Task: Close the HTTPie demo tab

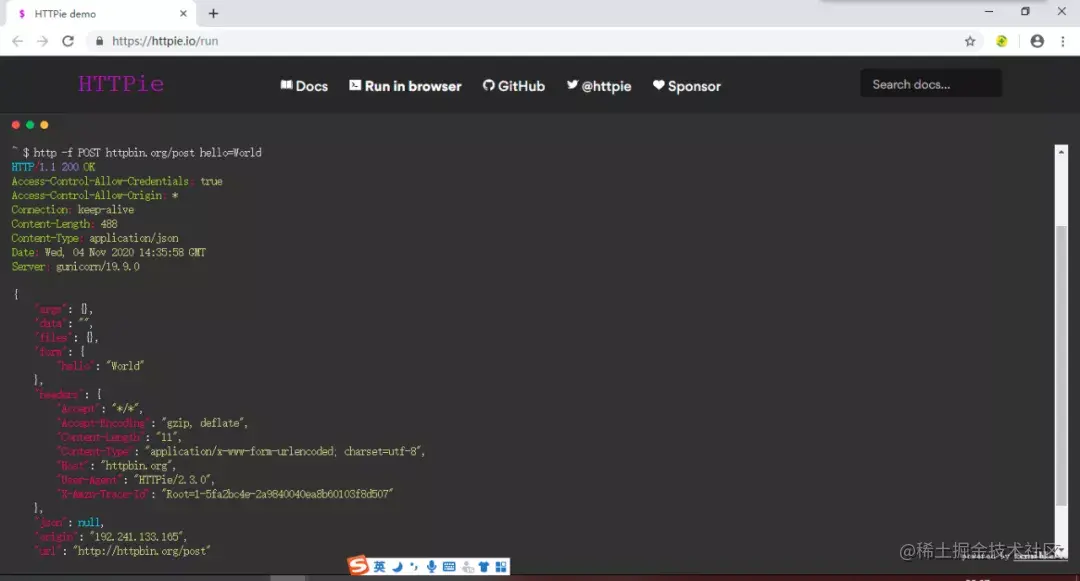Action: coord(183,14)
